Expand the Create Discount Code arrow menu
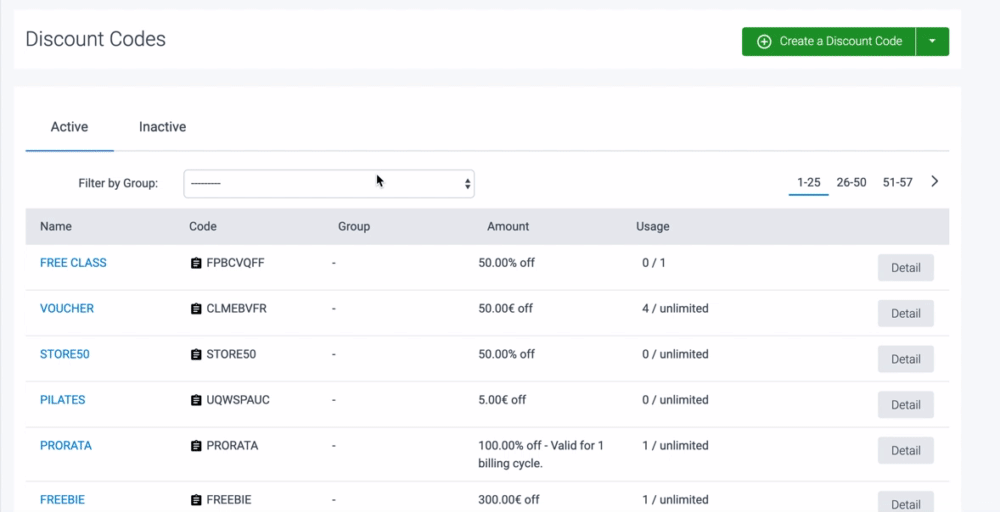The width and height of the screenshot is (1000, 512). [x=932, y=42]
